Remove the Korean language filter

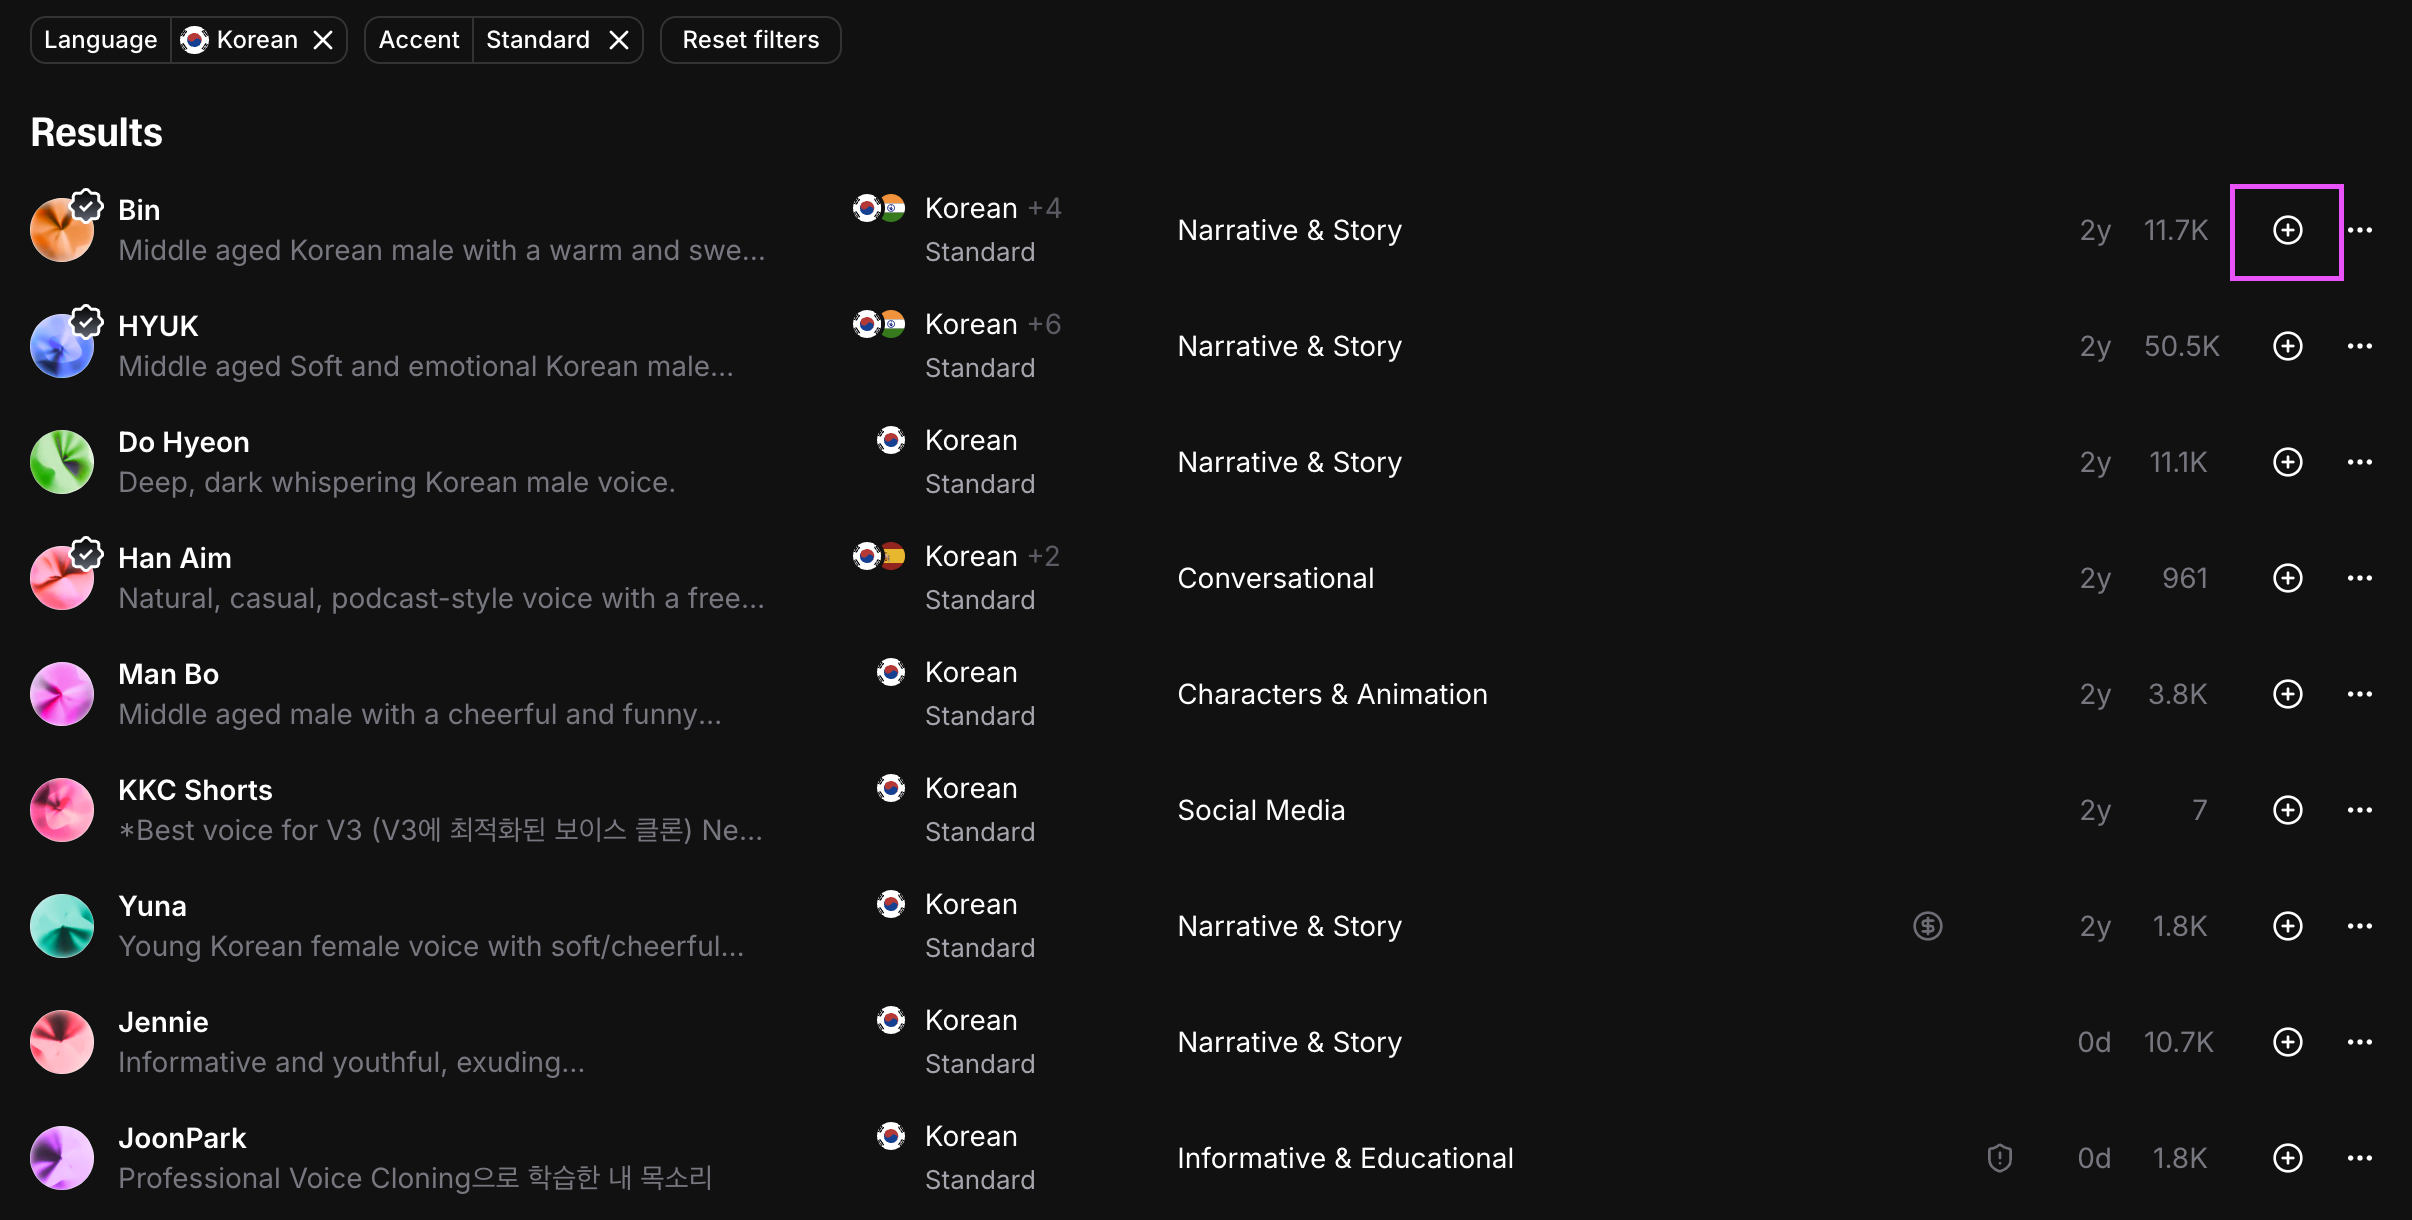coord(323,40)
